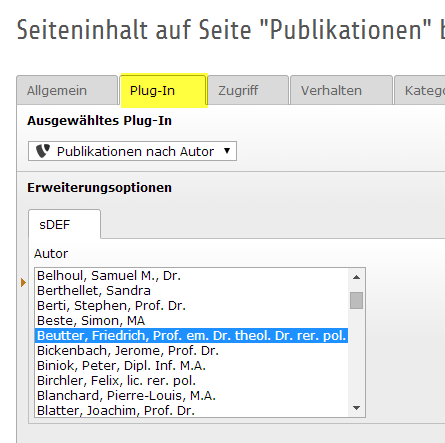Image resolution: width=445 pixels, height=443 pixels.
Task: Open the Publikationen nach Autor dropdown
Action: [132, 151]
